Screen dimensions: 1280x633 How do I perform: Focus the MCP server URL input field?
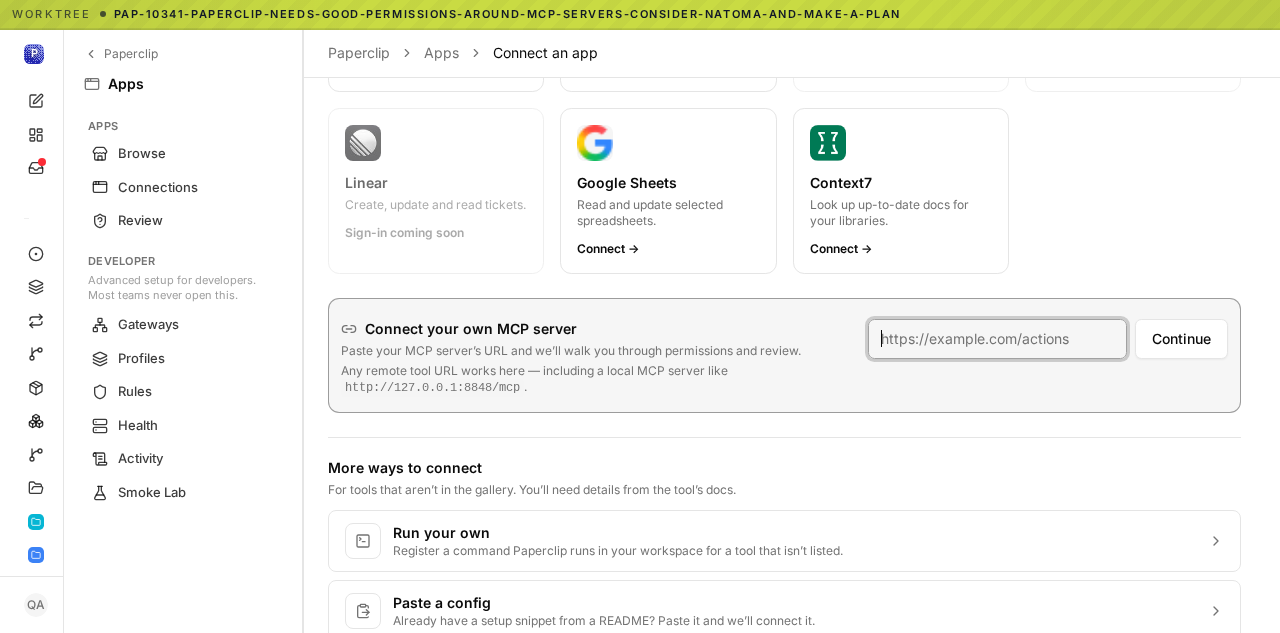997,339
